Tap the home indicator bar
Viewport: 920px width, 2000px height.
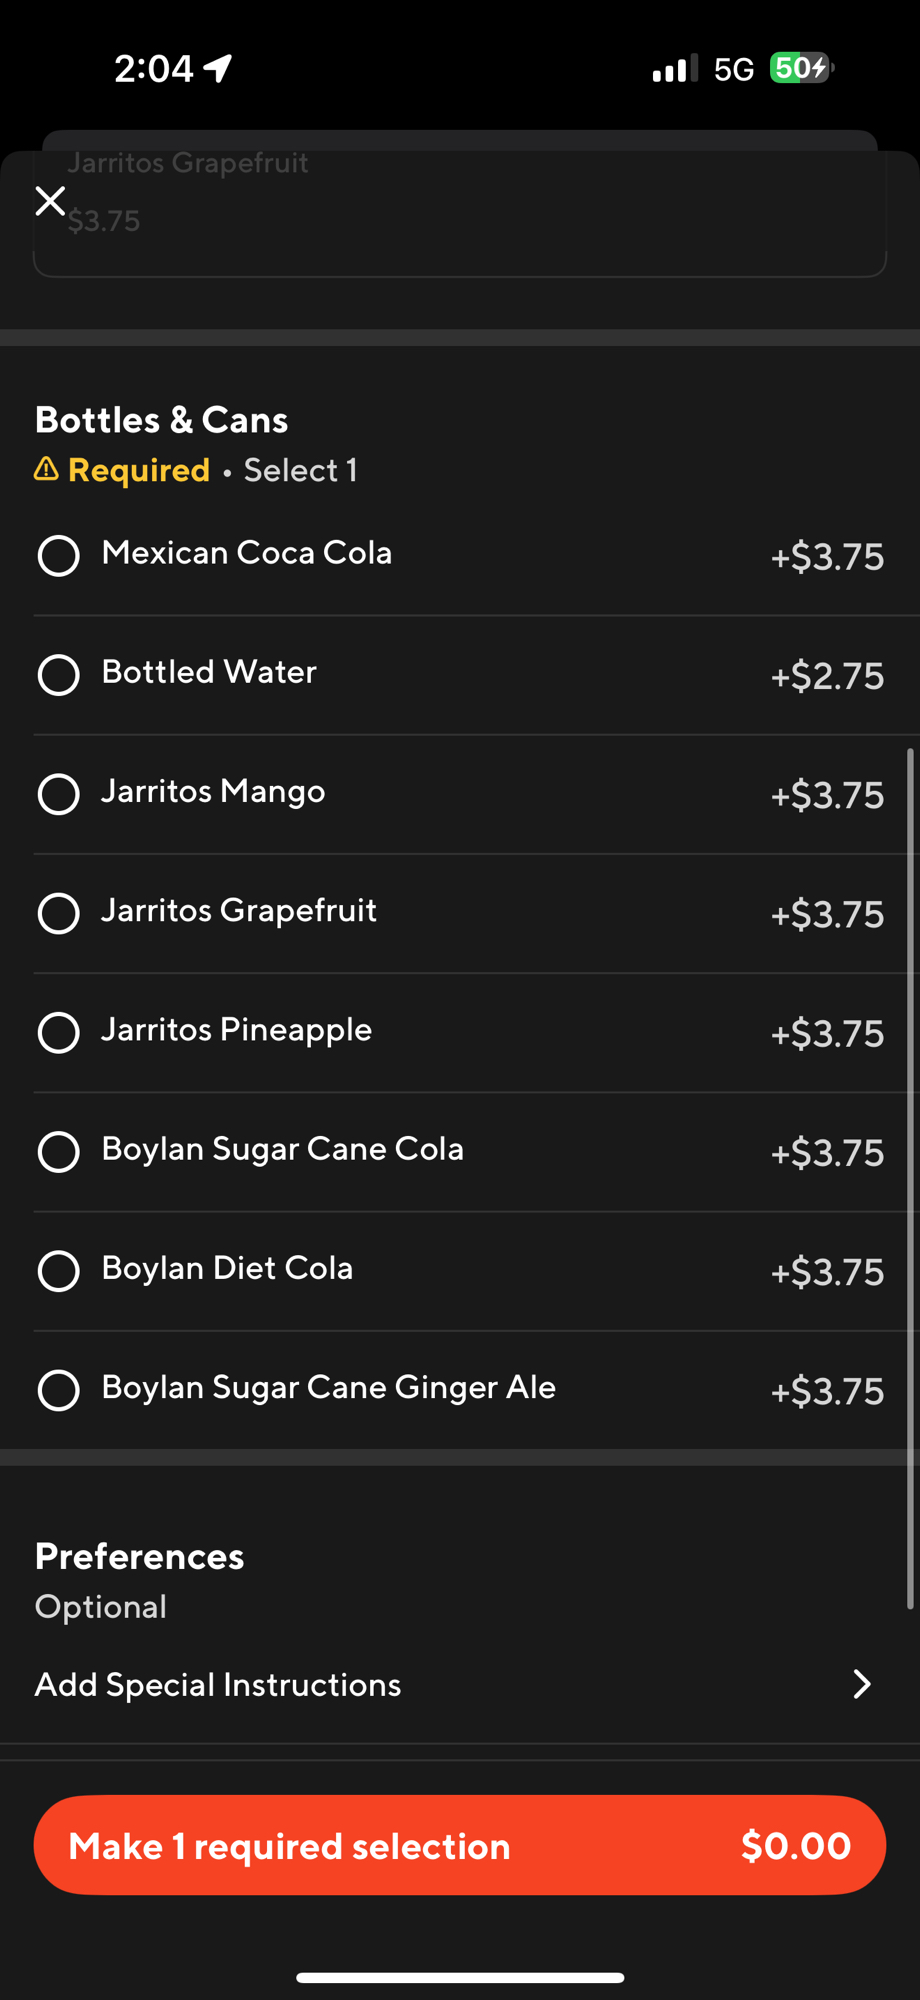(x=460, y=1977)
